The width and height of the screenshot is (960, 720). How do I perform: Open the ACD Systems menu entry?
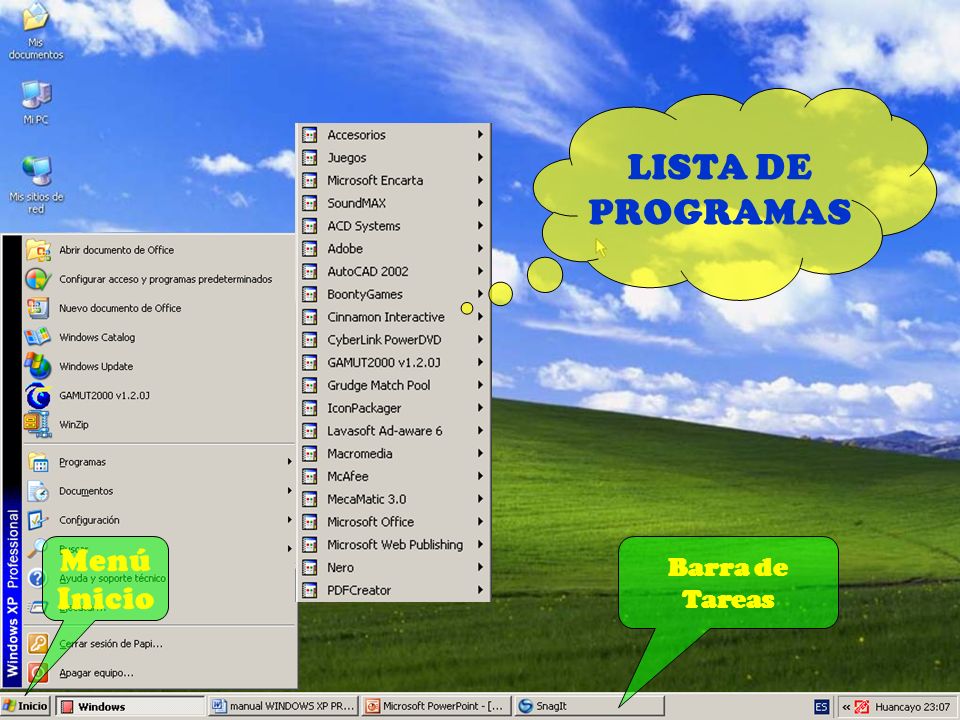click(394, 226)
